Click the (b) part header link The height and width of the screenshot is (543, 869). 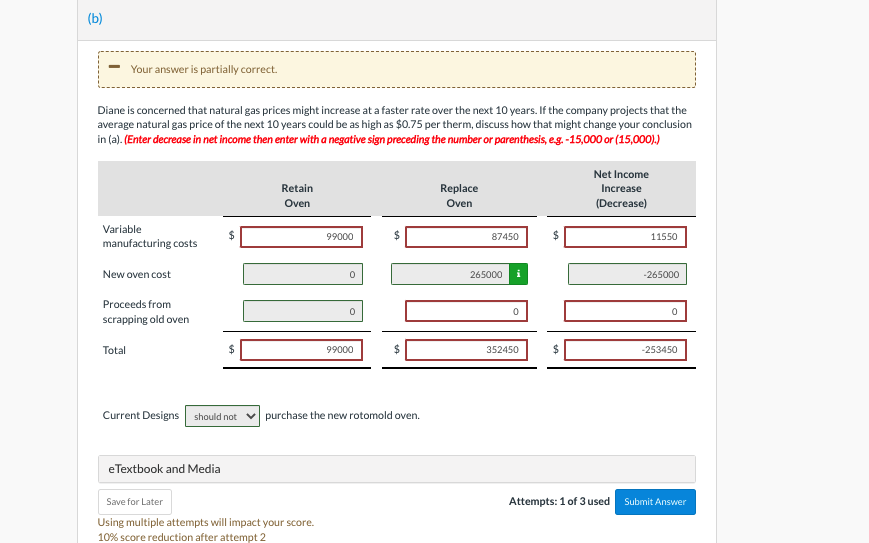[95, 18]
